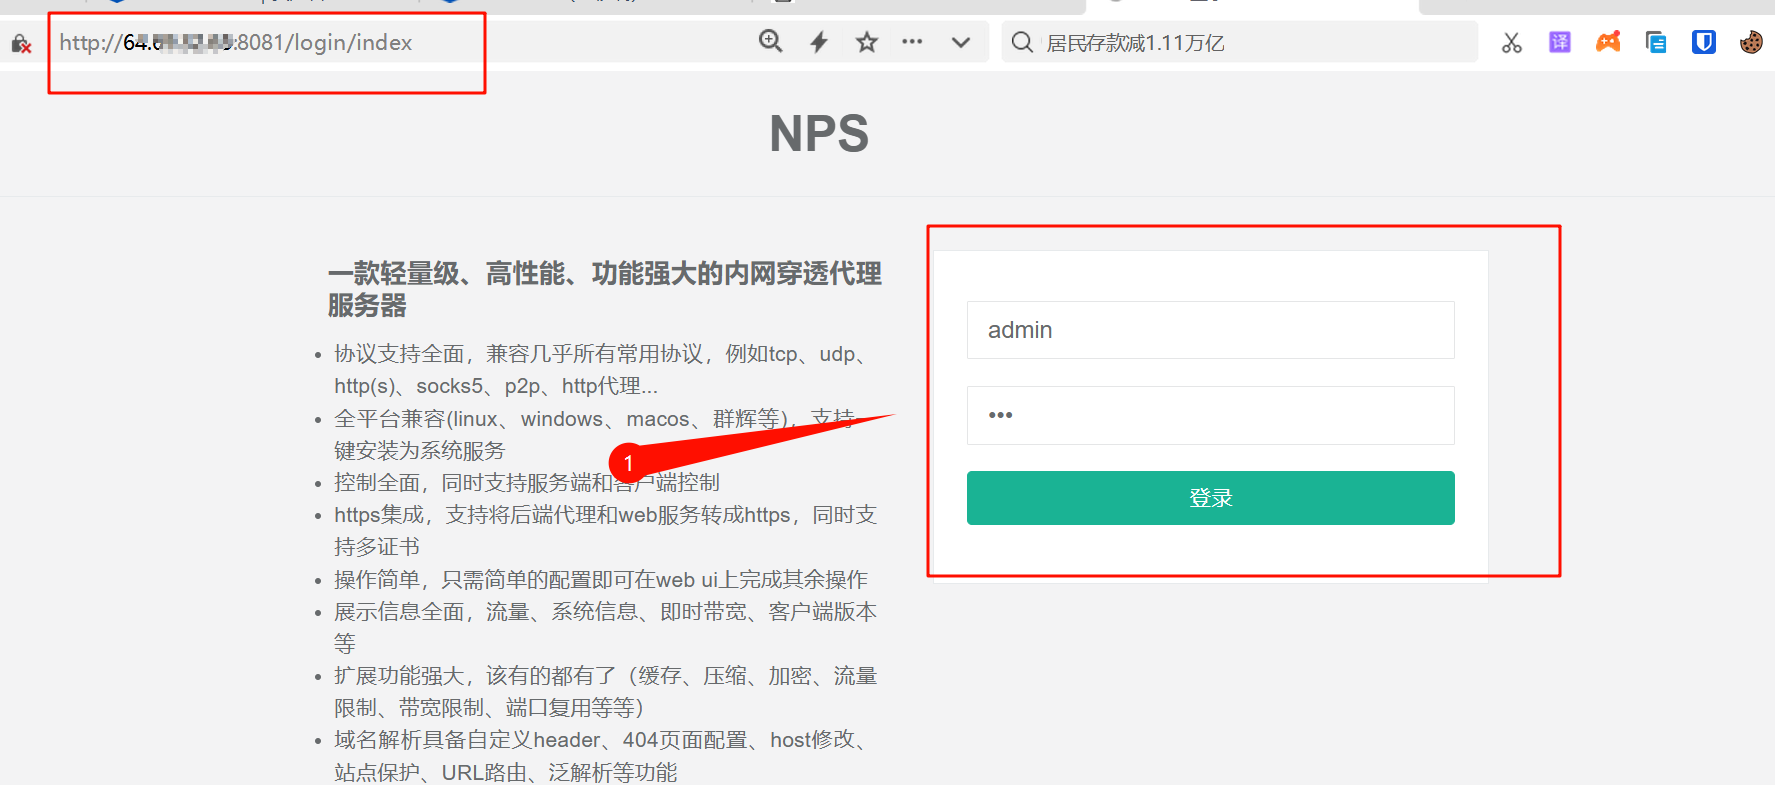Screen dimensions: 1775x785
Task: Click the password field with dots
Action: (1210, 415)
